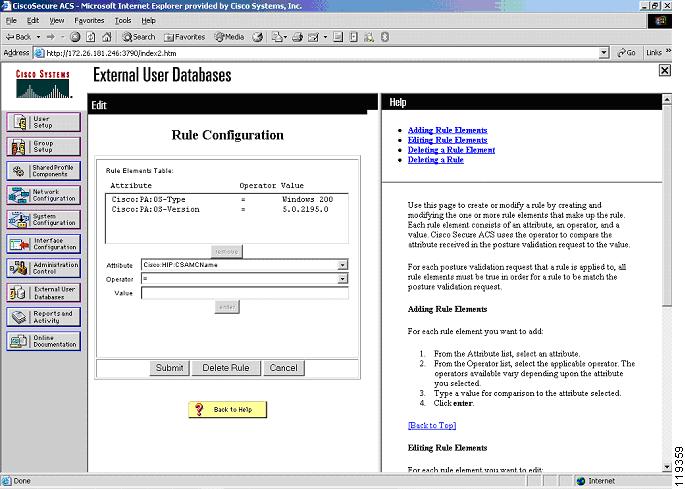Open the browser Search pane
The height and width of the screenshot is (489, 685).
138,37
